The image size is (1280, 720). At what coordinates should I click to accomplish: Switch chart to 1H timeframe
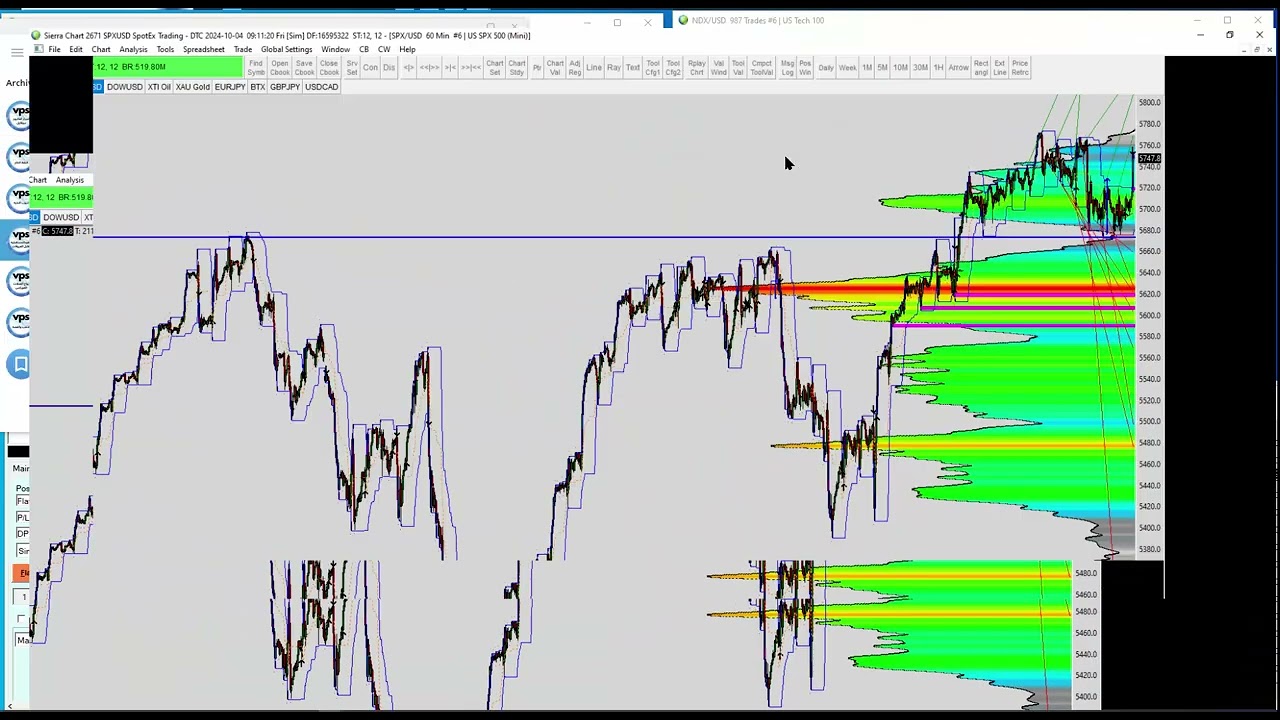pos(938,67)
